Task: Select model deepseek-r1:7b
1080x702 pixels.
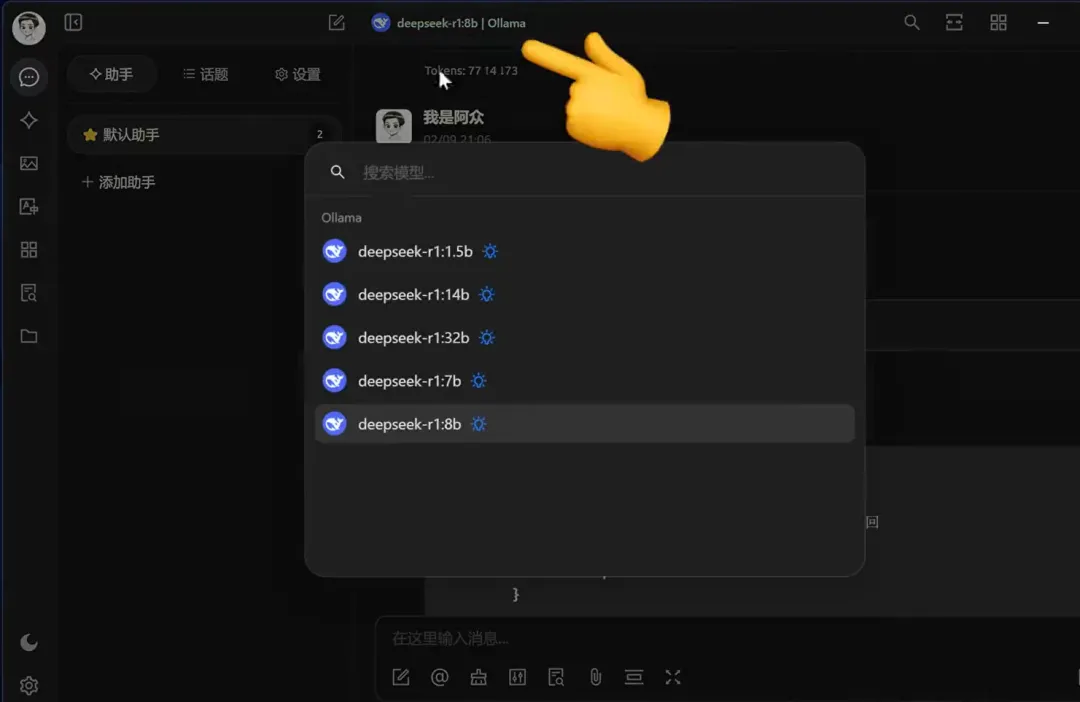Action: [x=584, y=381]
